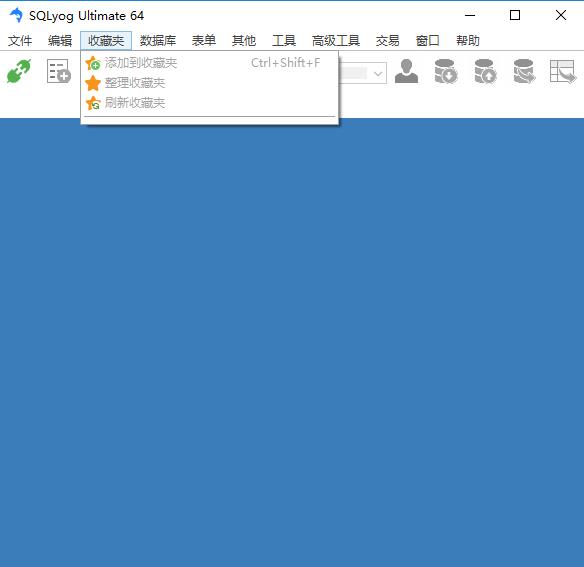584x567 pixels.
Task: Click the database synchronization icon
Action: pos(524,71)
